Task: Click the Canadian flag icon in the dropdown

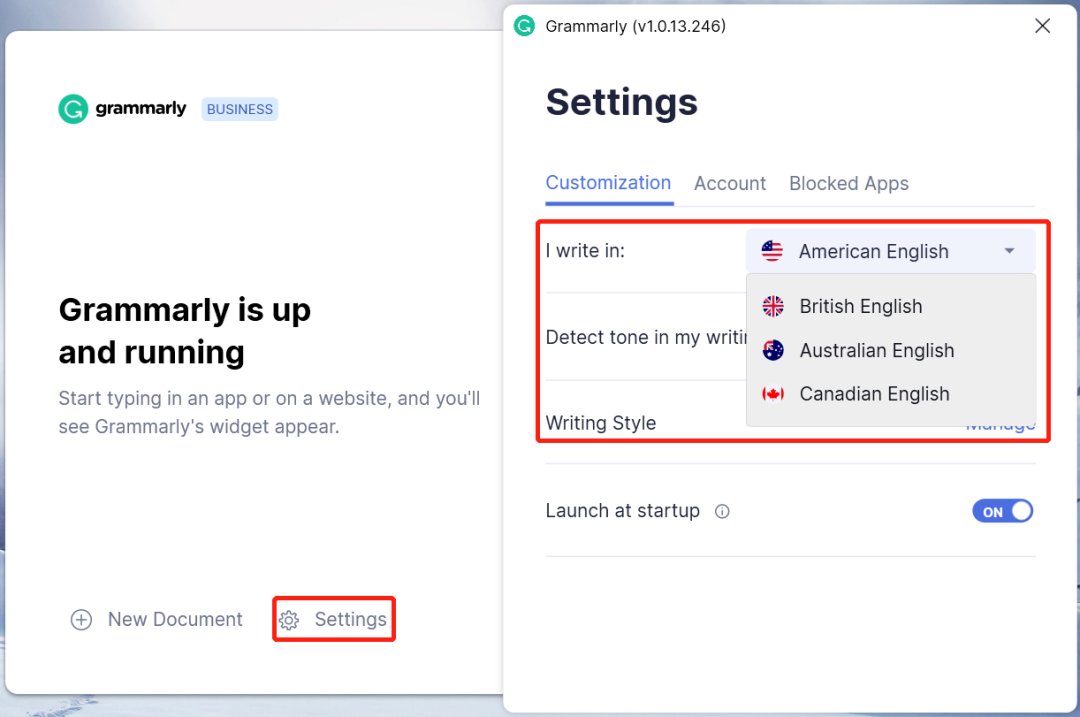Action: [772, 394]
